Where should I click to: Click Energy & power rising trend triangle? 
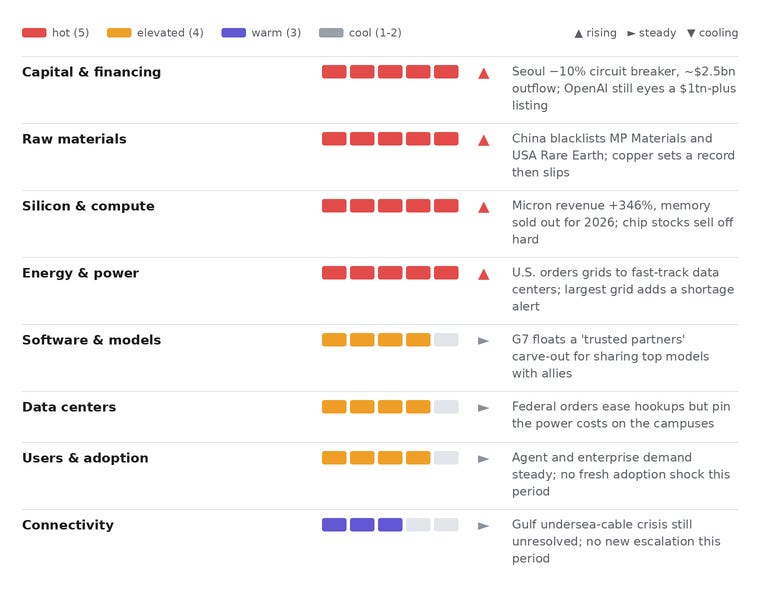(483, 274)
